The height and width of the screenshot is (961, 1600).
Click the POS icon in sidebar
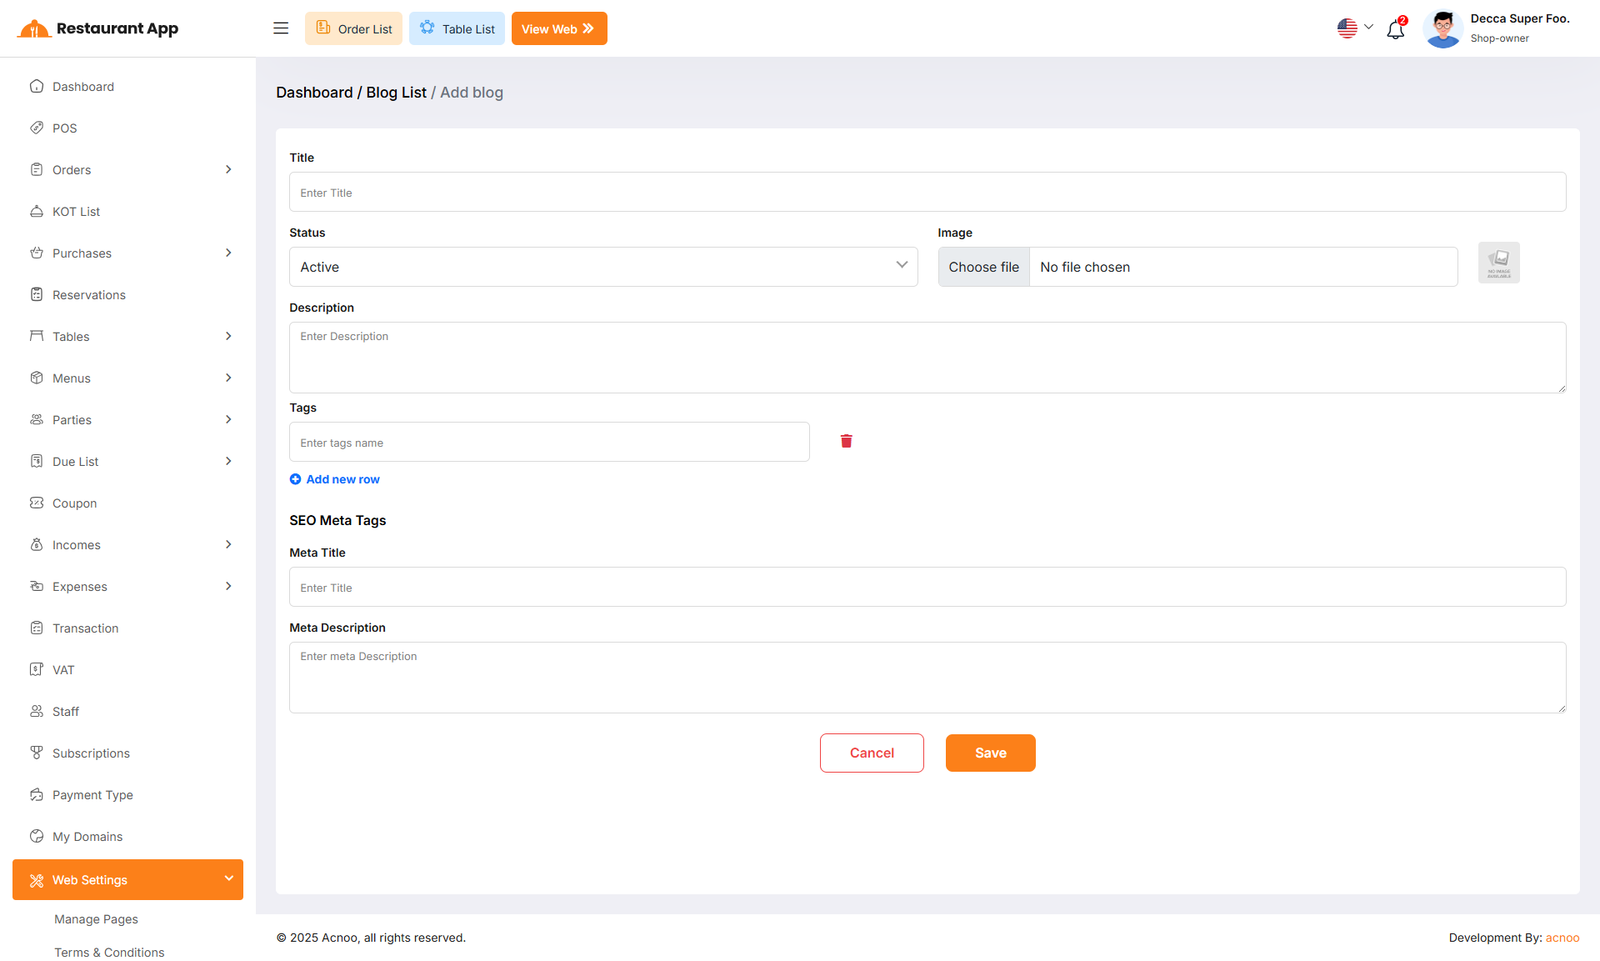click(x=37, y=128)
